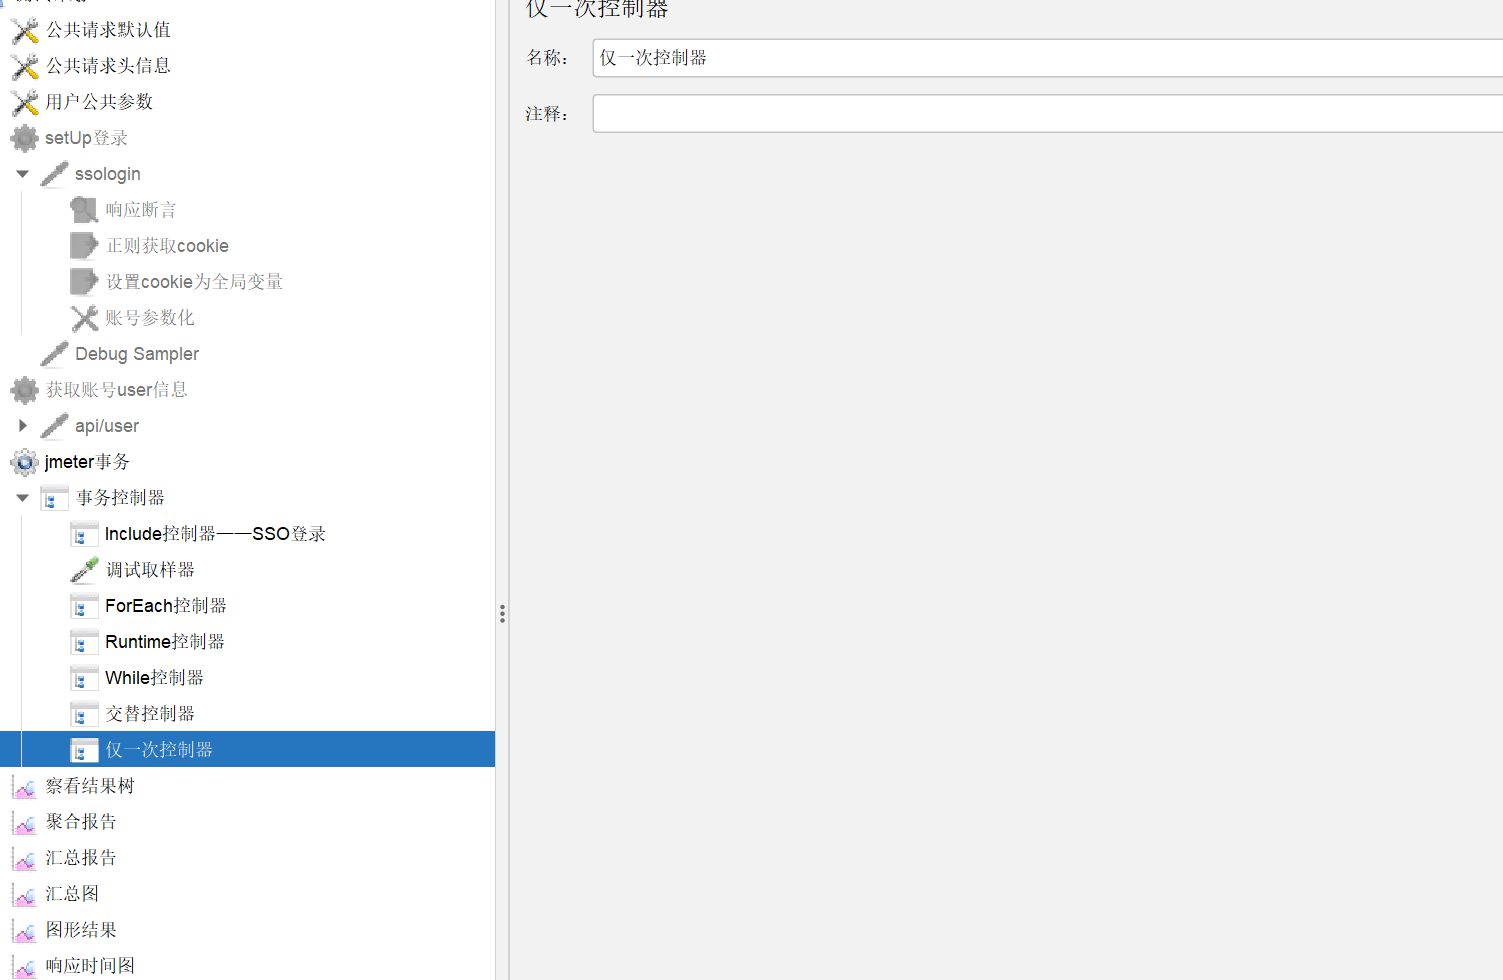Viewport: 1503px width, 980px height.
Task: Select 正则获取cookie label
Action: (167, 246)
